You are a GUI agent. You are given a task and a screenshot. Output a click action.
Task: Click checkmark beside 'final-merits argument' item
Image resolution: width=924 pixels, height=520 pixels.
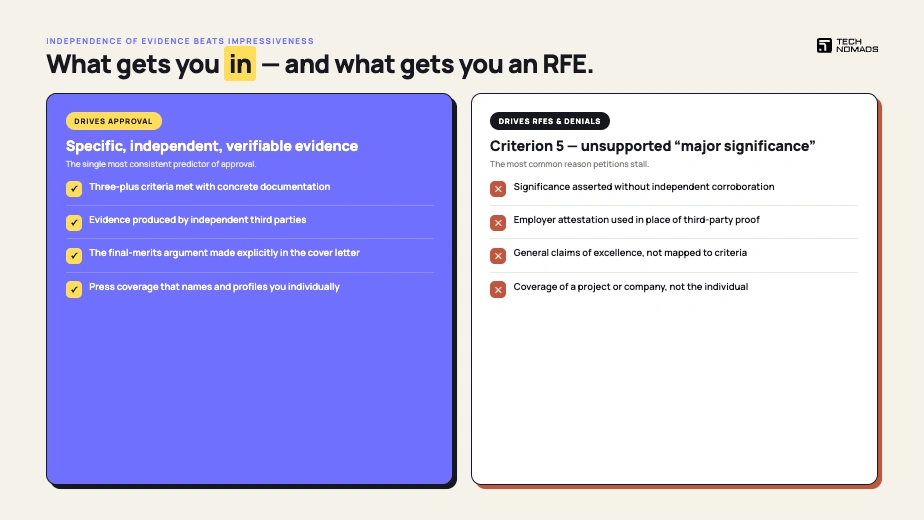[74, 255]
